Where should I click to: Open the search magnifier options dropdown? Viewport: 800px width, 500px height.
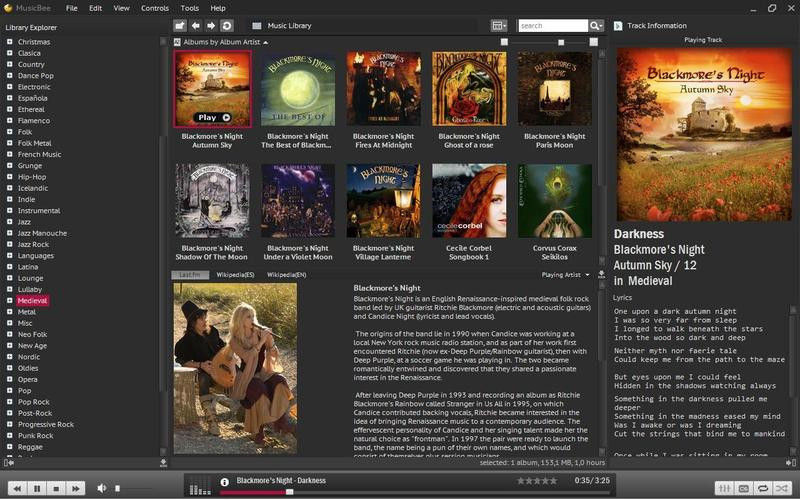[596, 26]
